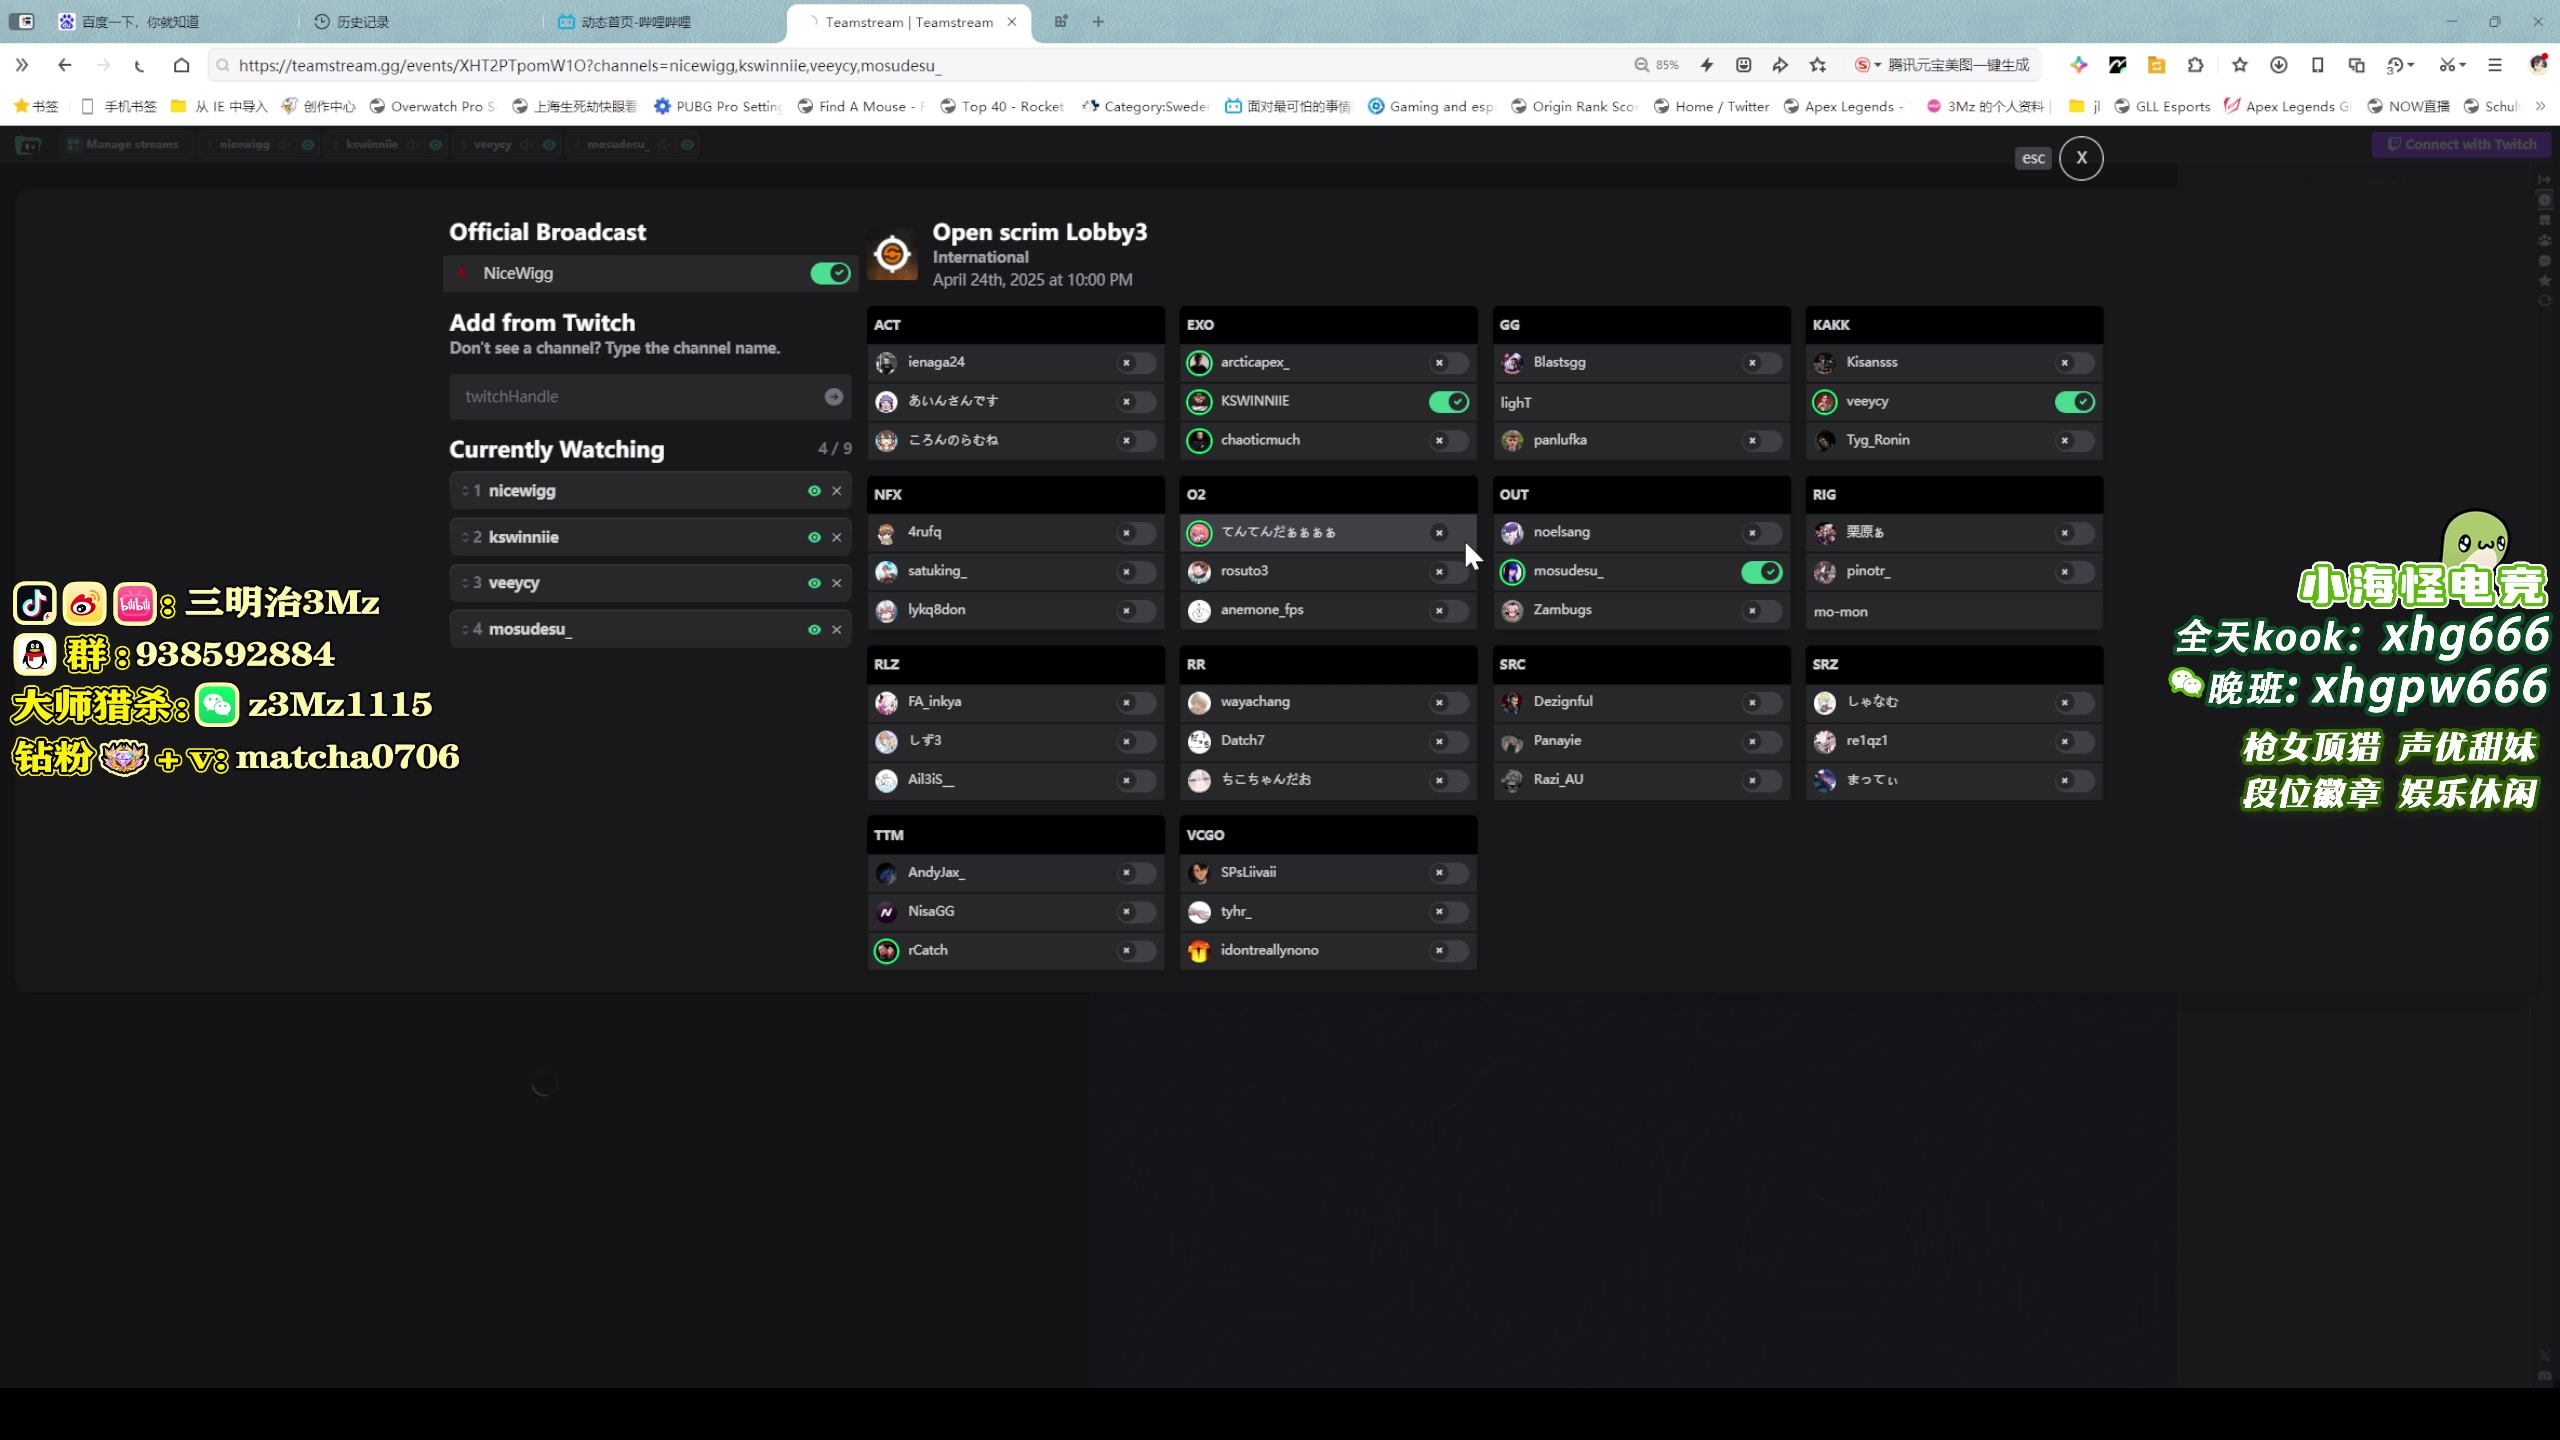This screenshot has width=2560, height=1440.
Task: Switch to the 历史记录 browser tab
Action: click(x=362, y=21)
